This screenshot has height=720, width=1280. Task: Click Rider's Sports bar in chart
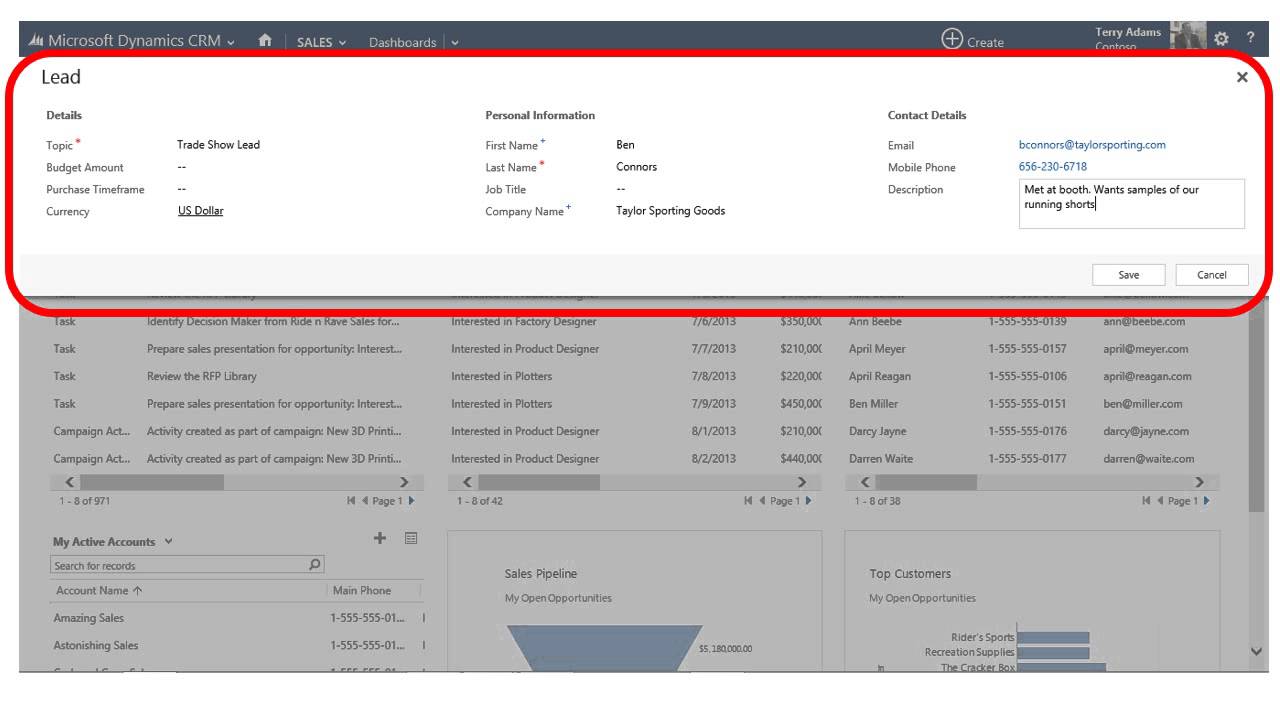[1053, 637]
